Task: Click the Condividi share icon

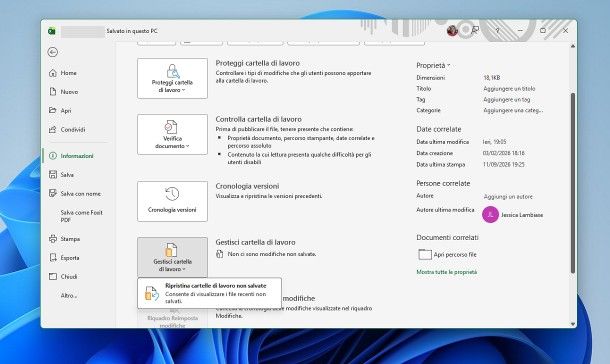Action: coord(53,130)
